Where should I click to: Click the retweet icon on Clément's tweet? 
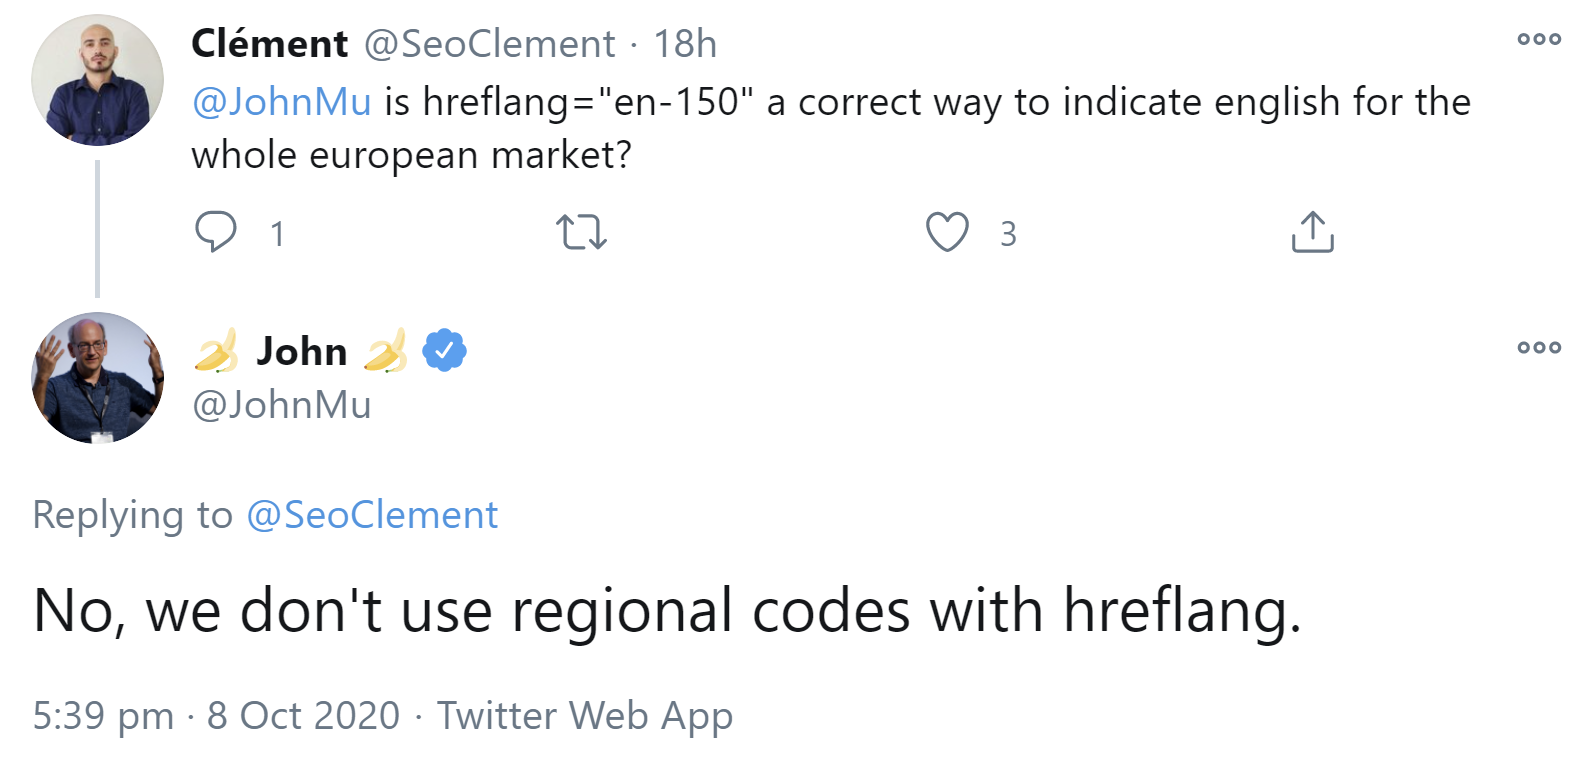click(x=581, y=232)
